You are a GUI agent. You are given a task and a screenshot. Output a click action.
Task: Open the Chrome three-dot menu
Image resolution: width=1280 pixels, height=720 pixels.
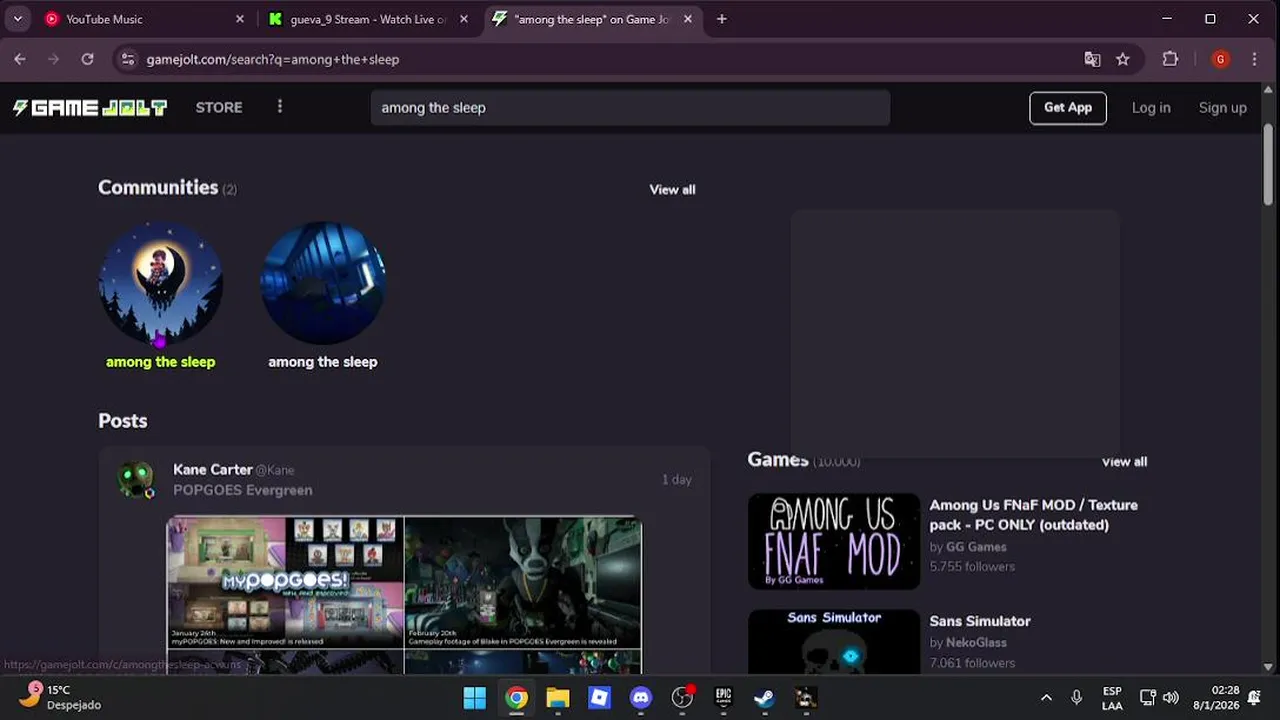[1254, 59]
